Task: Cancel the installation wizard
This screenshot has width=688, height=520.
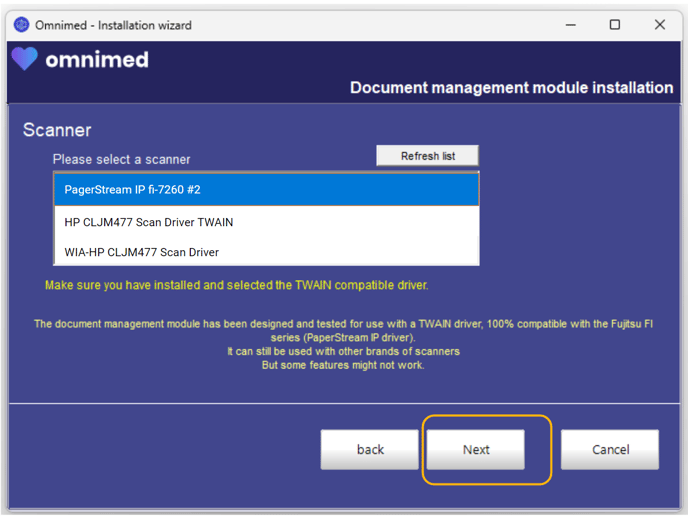Action: (x=610, y=449)
